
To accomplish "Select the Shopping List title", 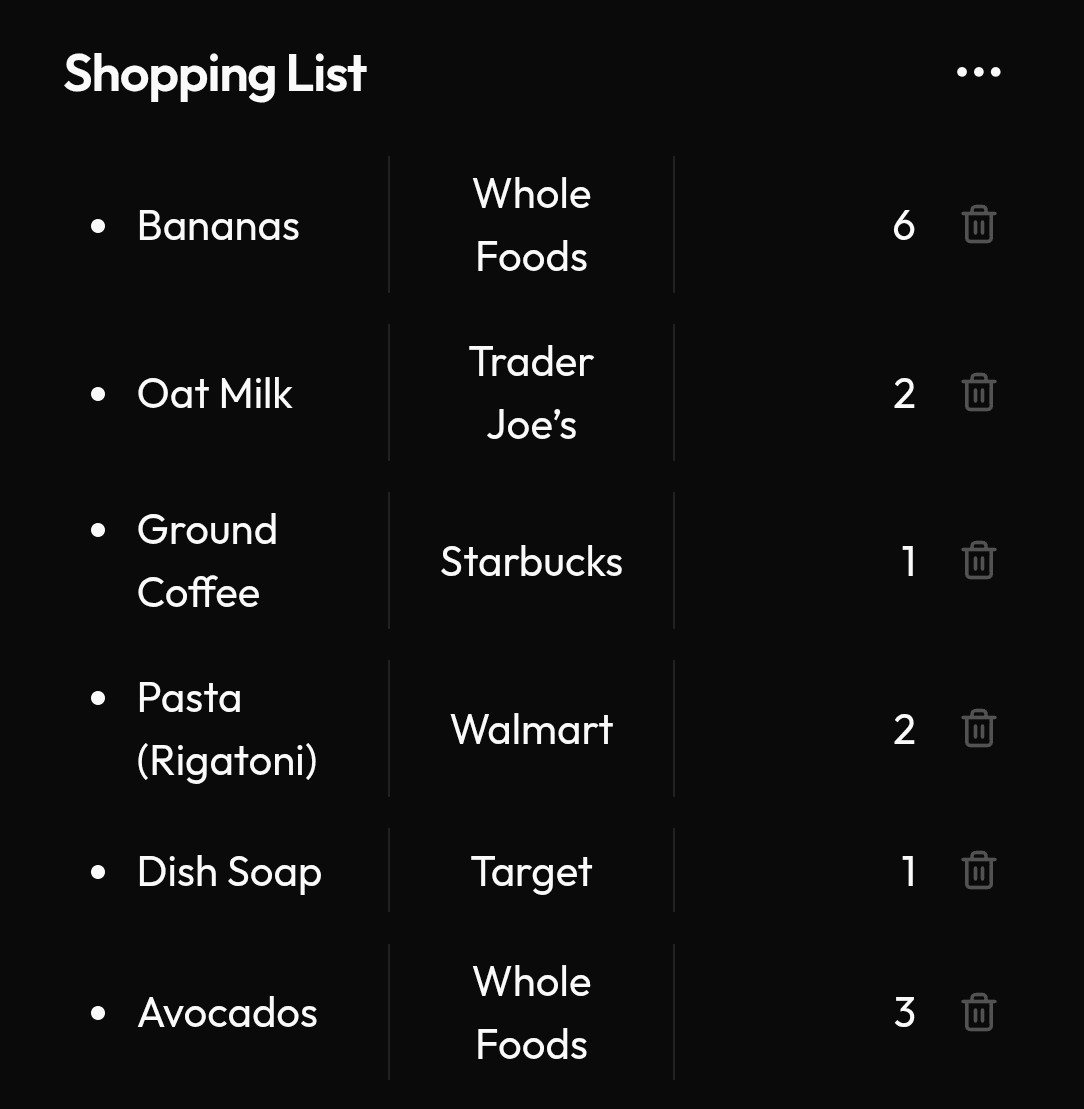I will pyautogui.click(x=216, y=75).
